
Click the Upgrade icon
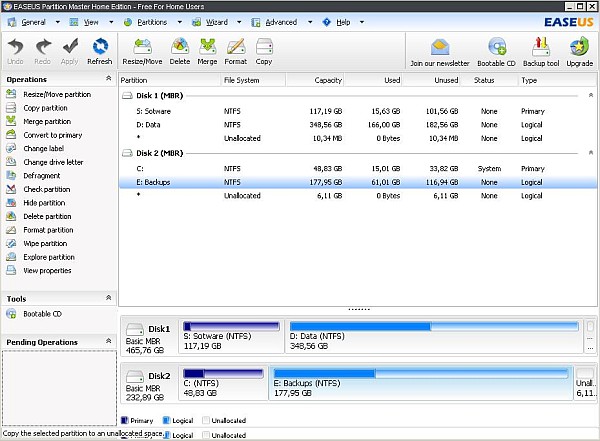click(580, 52)
